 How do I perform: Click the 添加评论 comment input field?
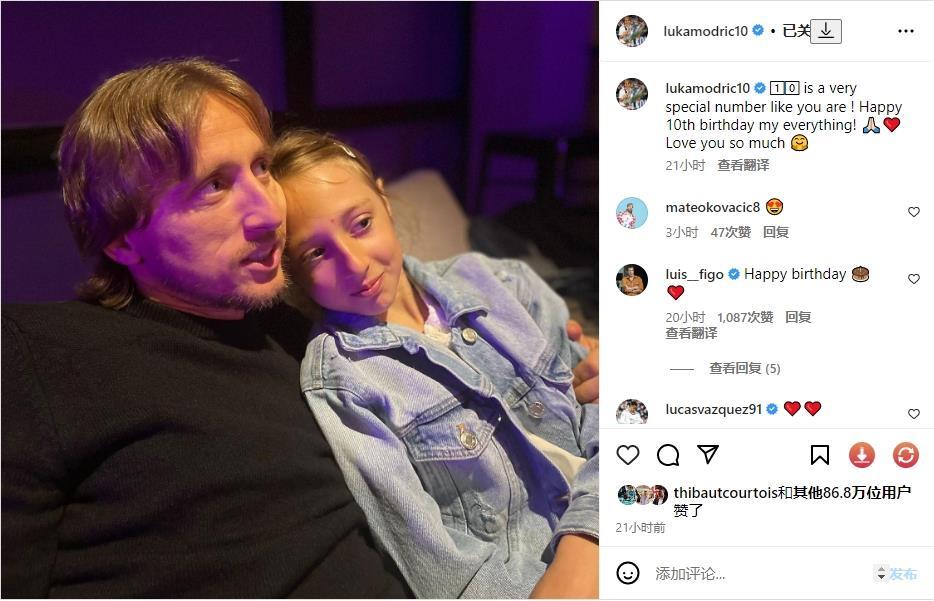coord(756,574)
